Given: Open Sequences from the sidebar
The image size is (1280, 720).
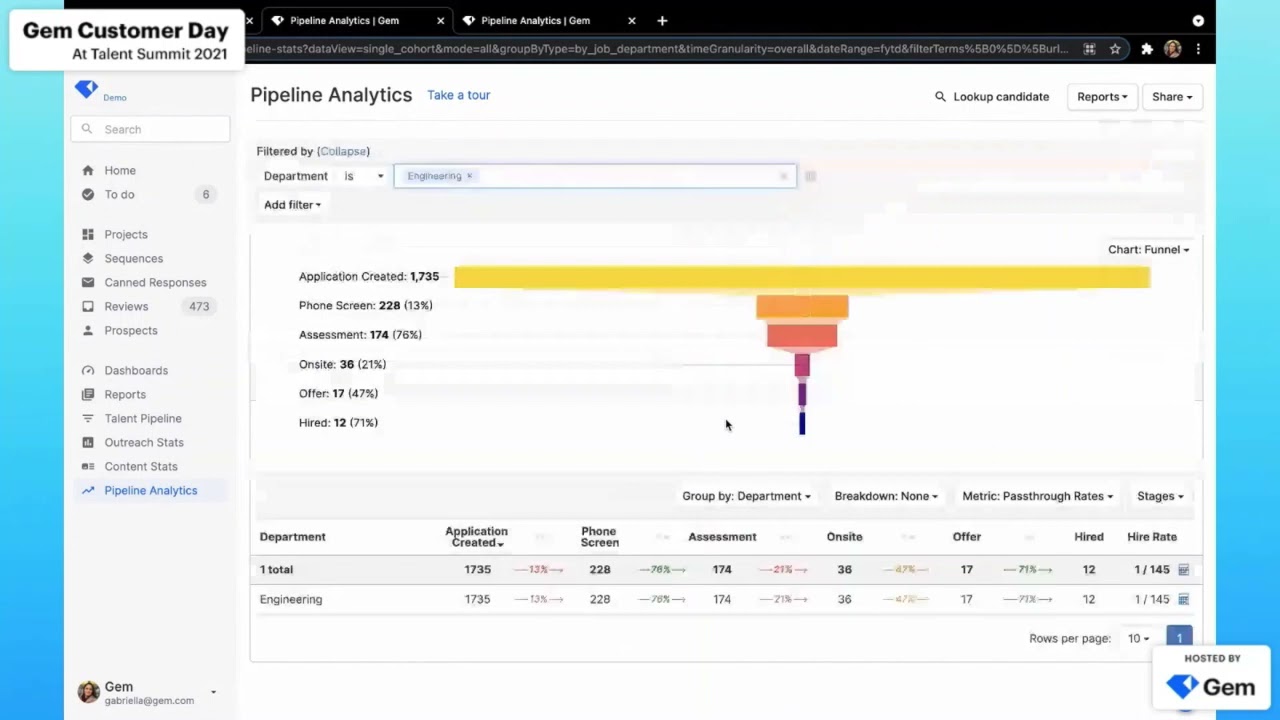Looking at the screenshot, I should [x=134, y=258].
